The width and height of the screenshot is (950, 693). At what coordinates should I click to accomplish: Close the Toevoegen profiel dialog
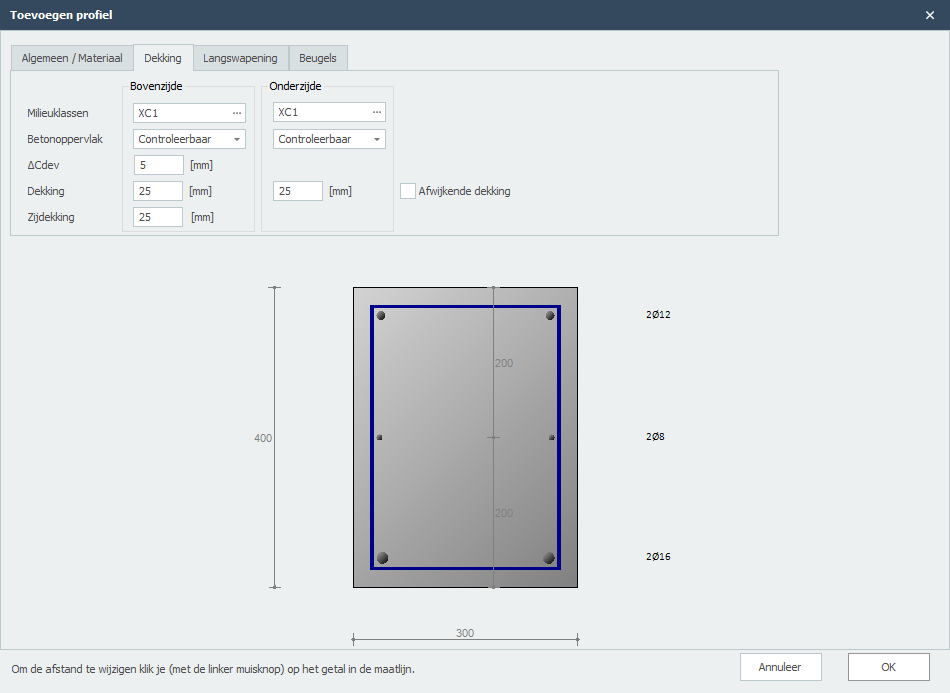click(929, 15)
